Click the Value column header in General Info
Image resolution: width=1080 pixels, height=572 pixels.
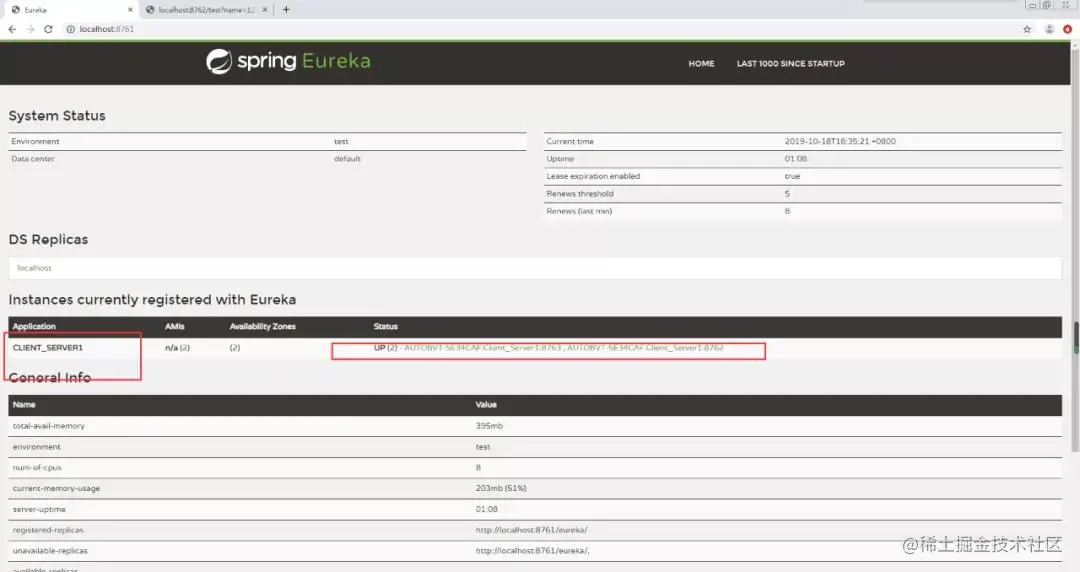tap(486, 405)
